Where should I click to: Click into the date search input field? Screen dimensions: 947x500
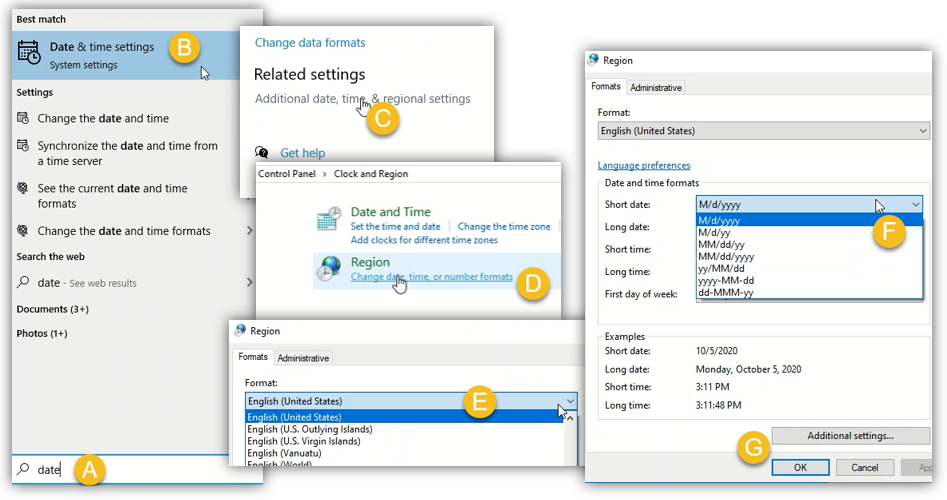pyautogui.click(x=137, y=469)
